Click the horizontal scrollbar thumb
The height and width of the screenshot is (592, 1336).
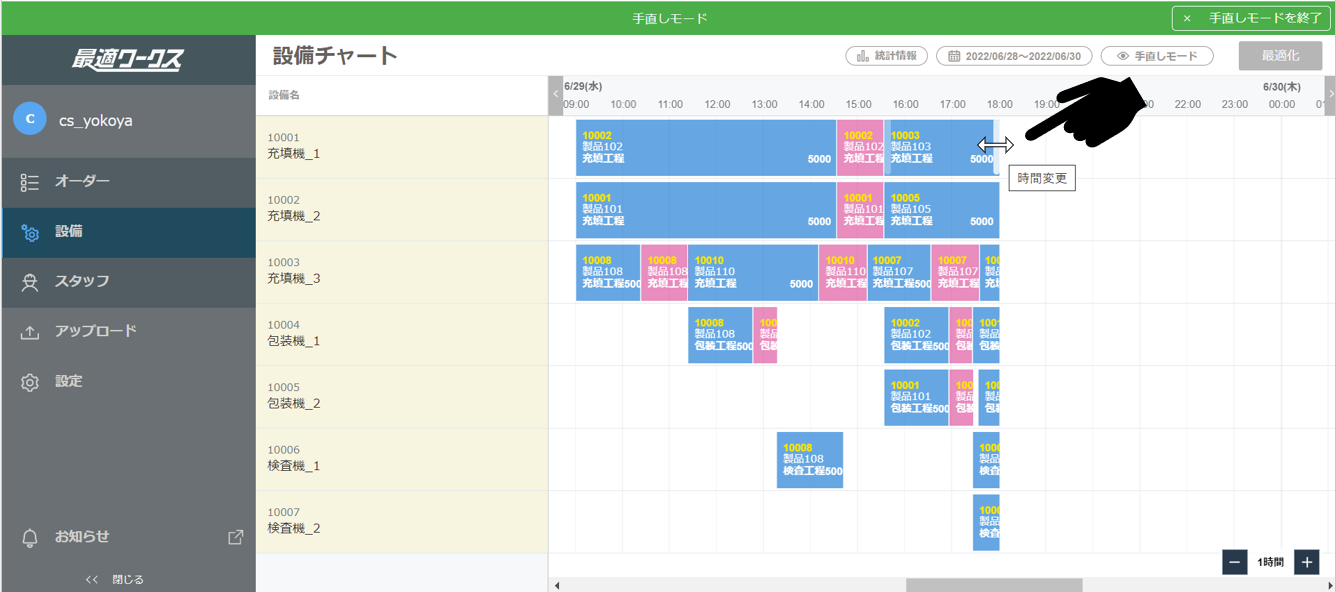click(994, 585)
